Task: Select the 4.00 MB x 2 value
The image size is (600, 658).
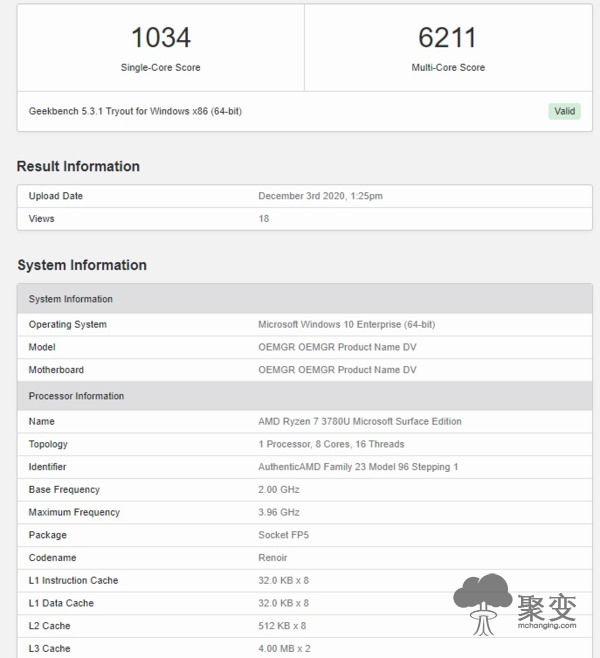Action: tap(284, 648)
